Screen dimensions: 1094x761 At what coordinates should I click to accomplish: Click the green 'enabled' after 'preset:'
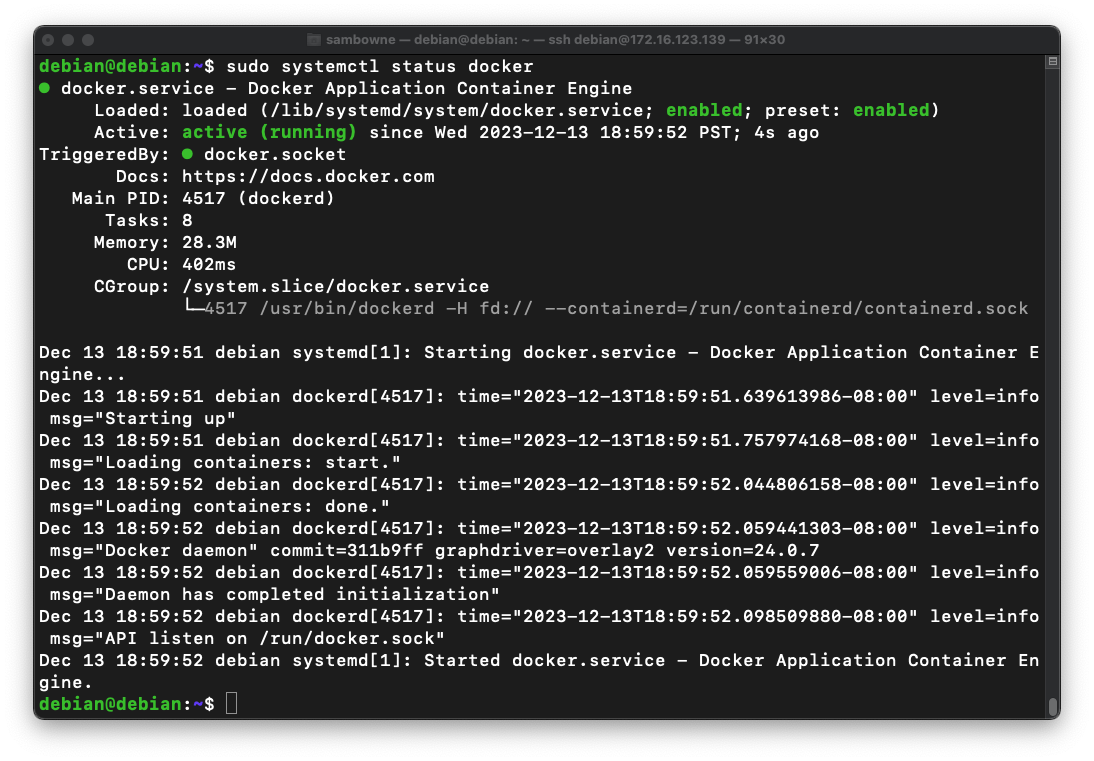[891, 110]
